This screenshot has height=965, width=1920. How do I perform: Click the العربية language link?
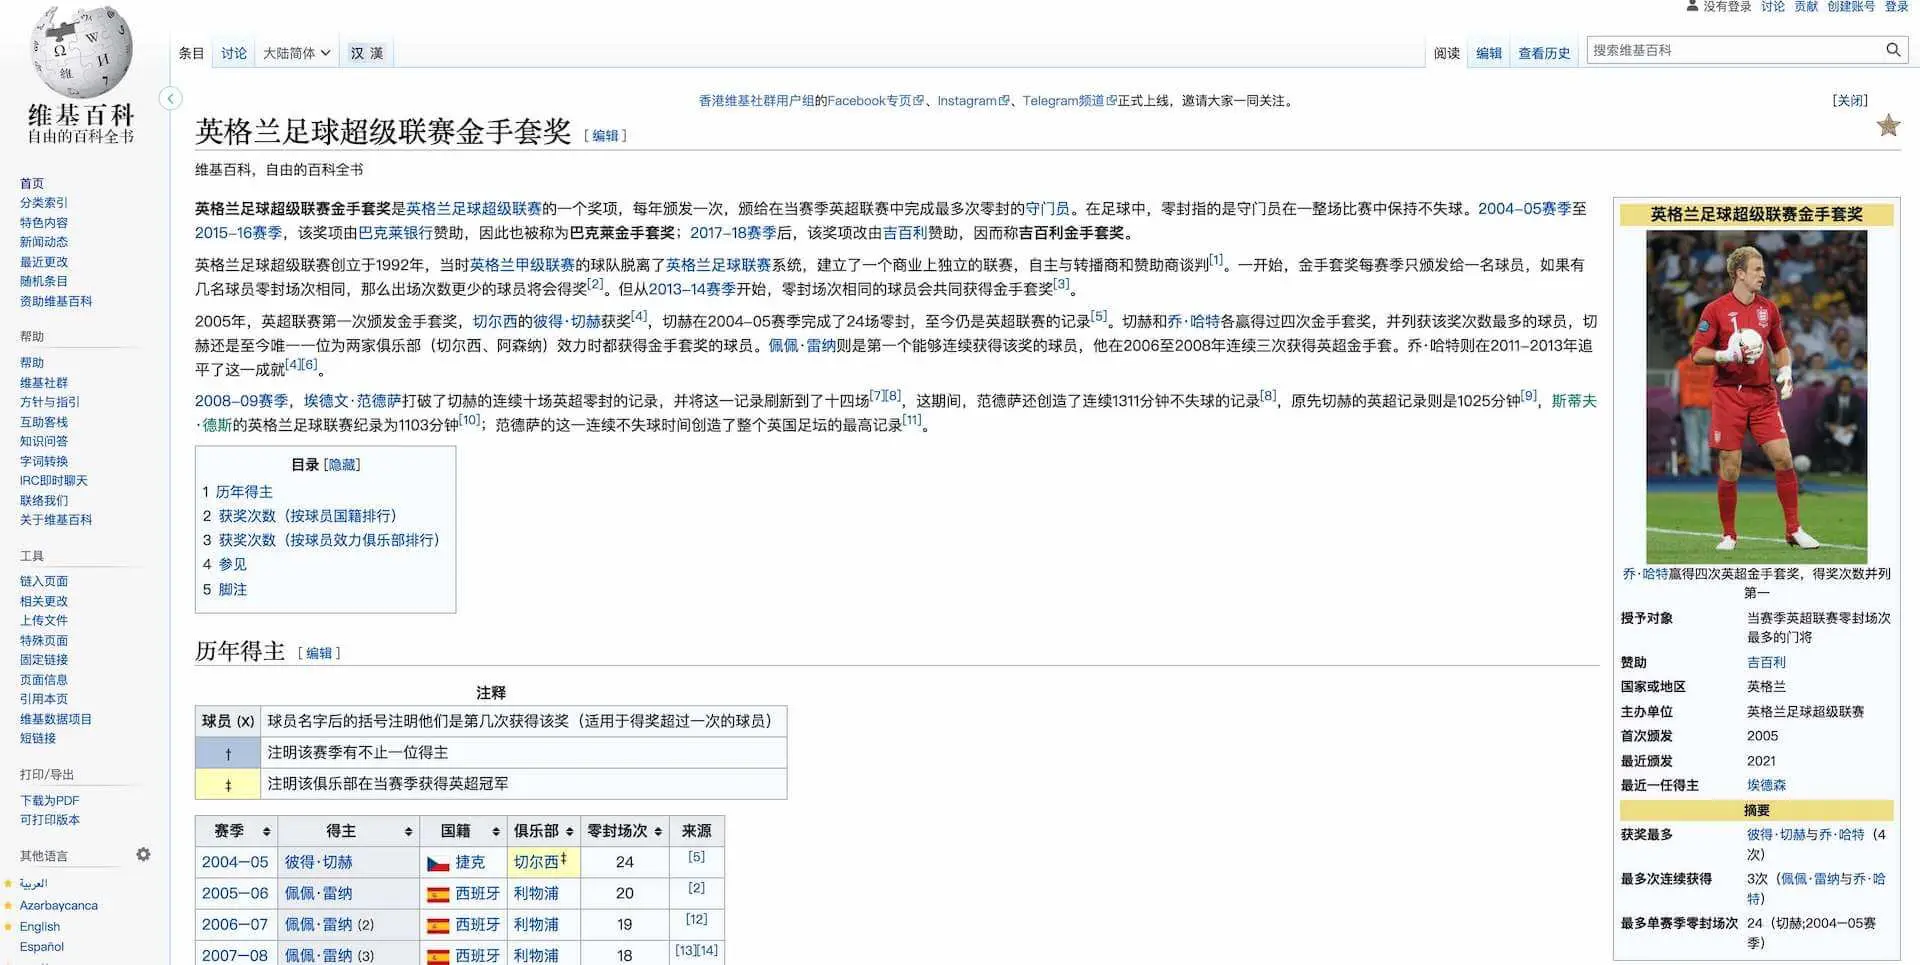(33, 883)
